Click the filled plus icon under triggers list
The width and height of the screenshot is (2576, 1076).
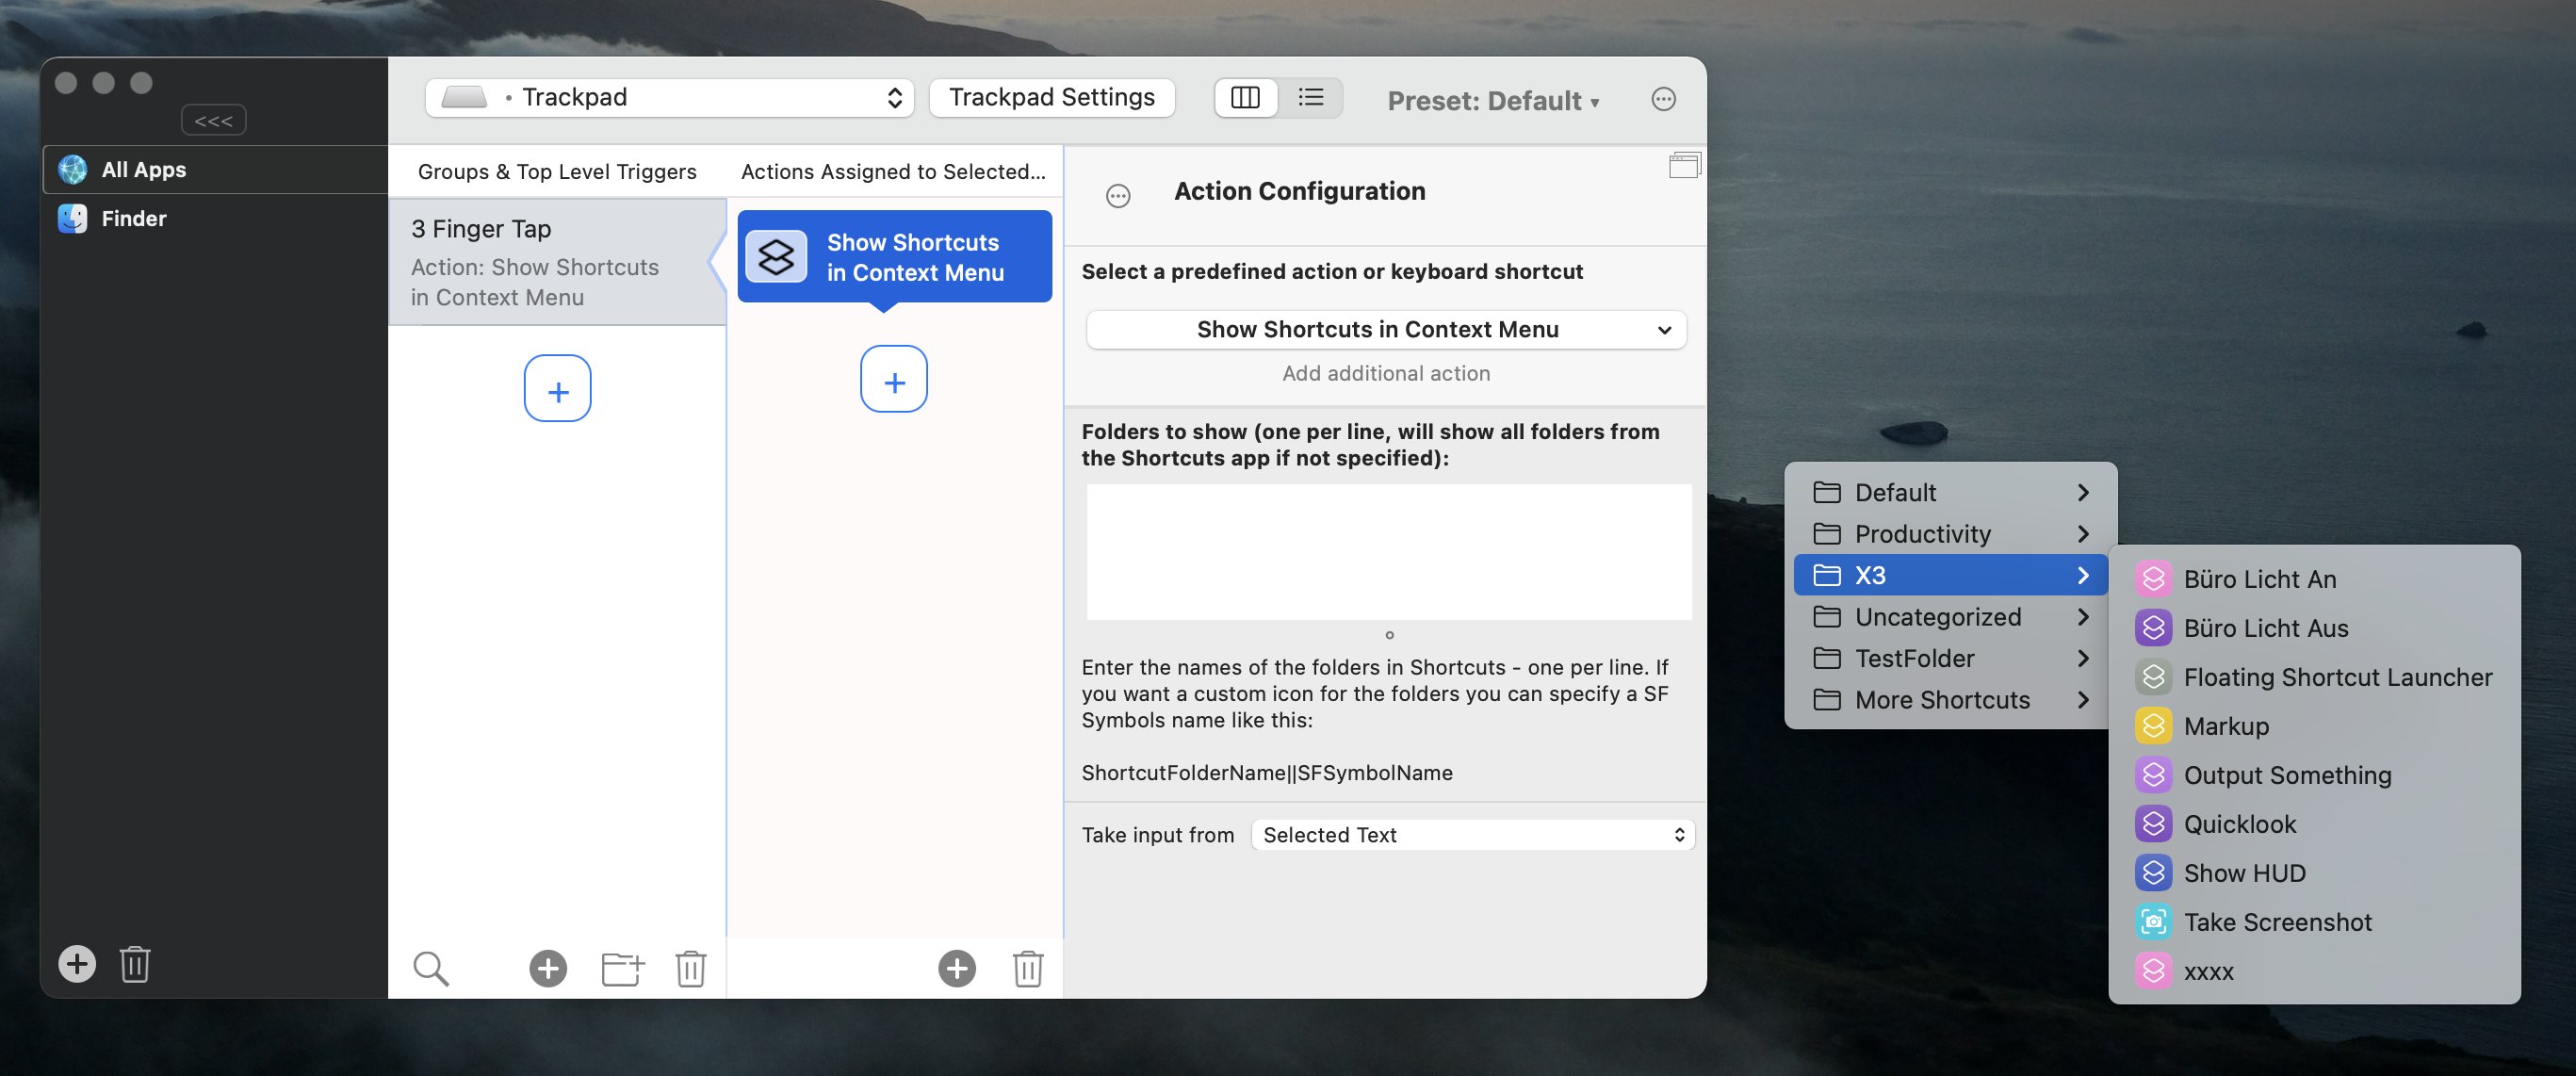(548, 968)
